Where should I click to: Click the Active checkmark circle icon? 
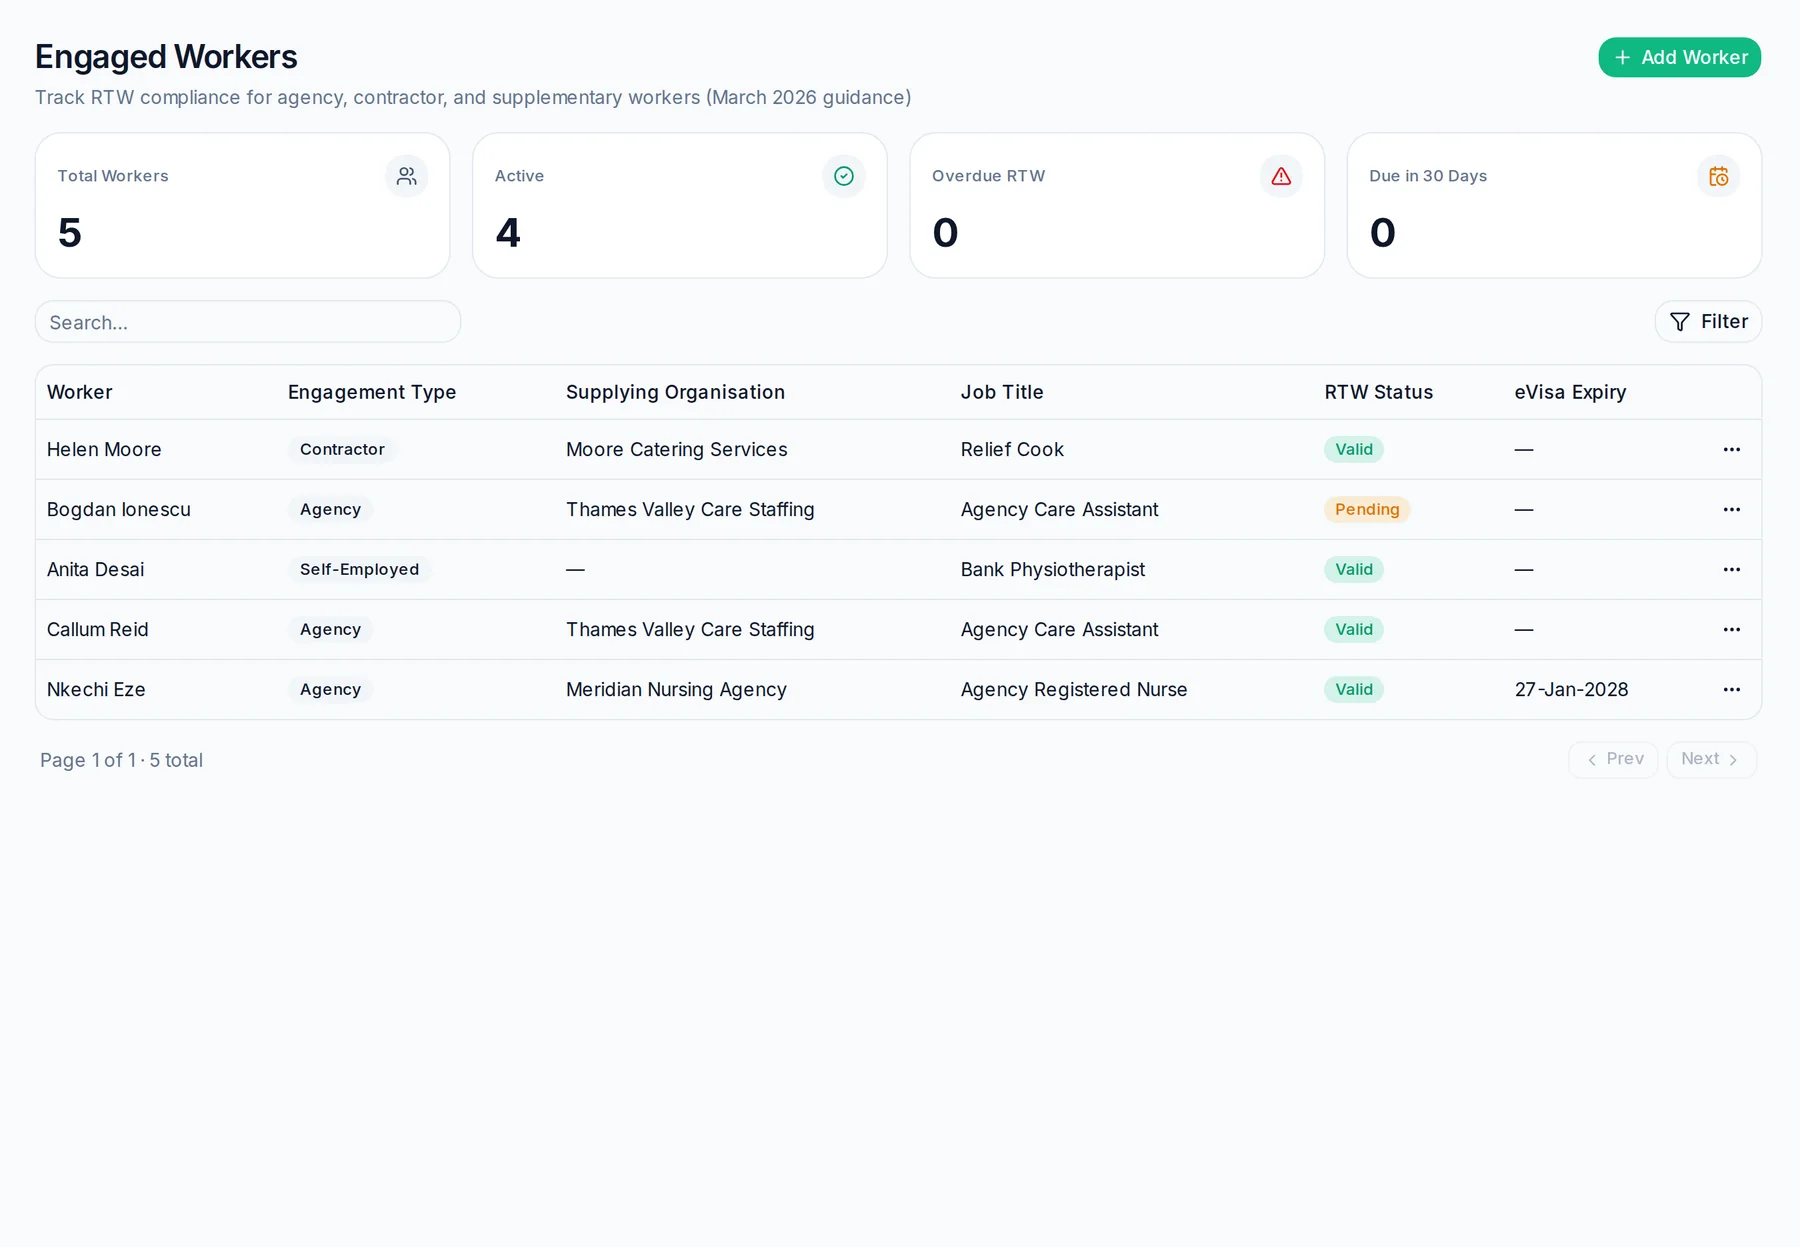[x=843, y=176]
